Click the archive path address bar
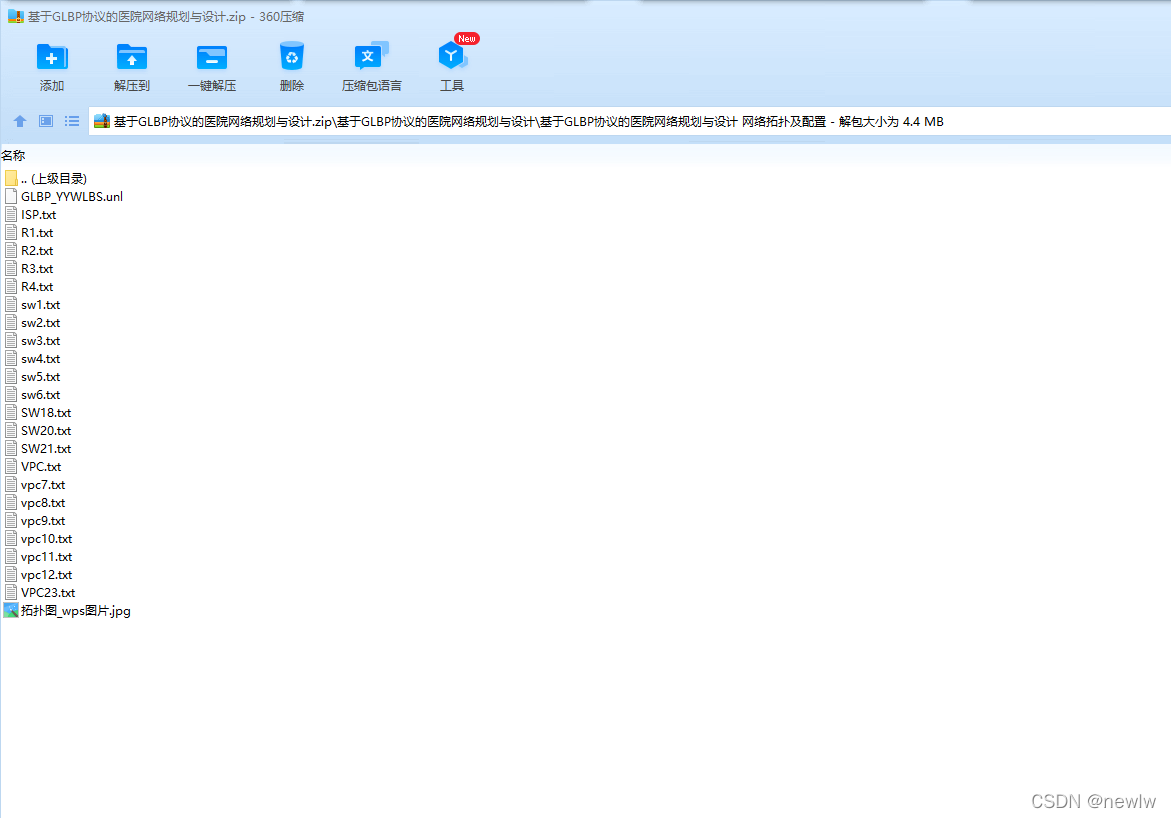The width and height of the screenshot is (1171, 818). [x=630, y=121]
